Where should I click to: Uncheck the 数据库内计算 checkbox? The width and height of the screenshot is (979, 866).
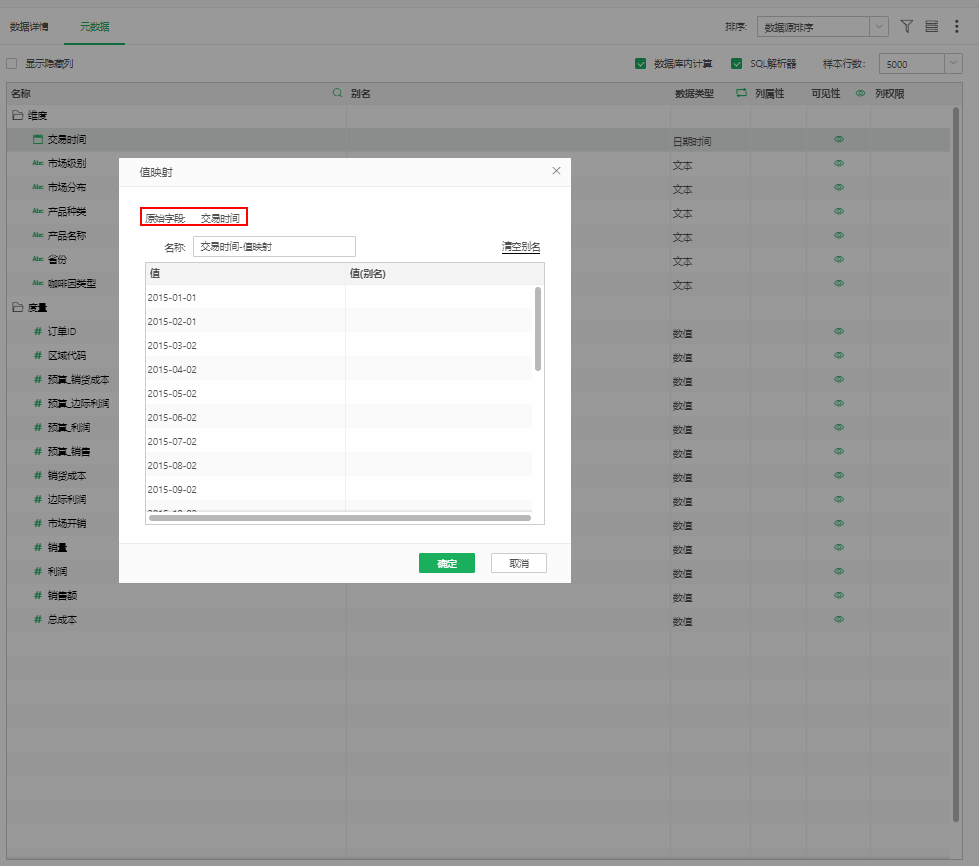pyautogui.click(x=641, y=64)
